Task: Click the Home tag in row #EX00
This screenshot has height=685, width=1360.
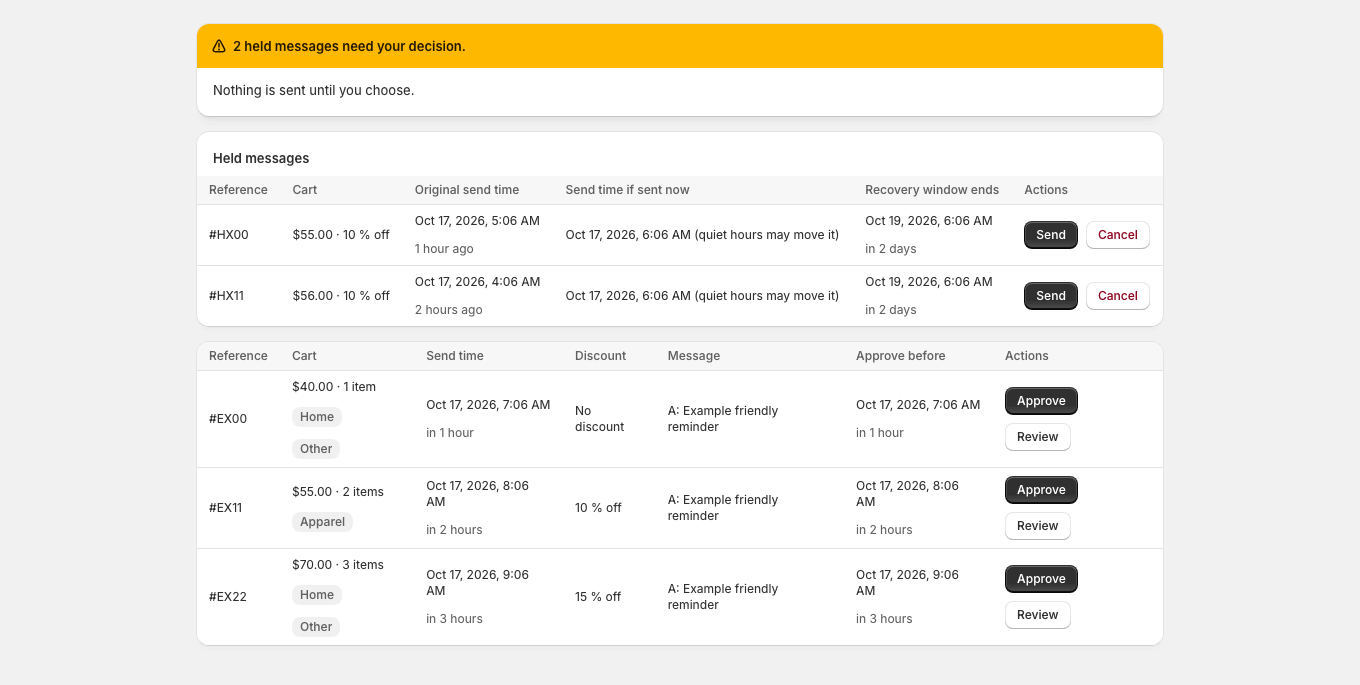Action: tap(317, 417)
